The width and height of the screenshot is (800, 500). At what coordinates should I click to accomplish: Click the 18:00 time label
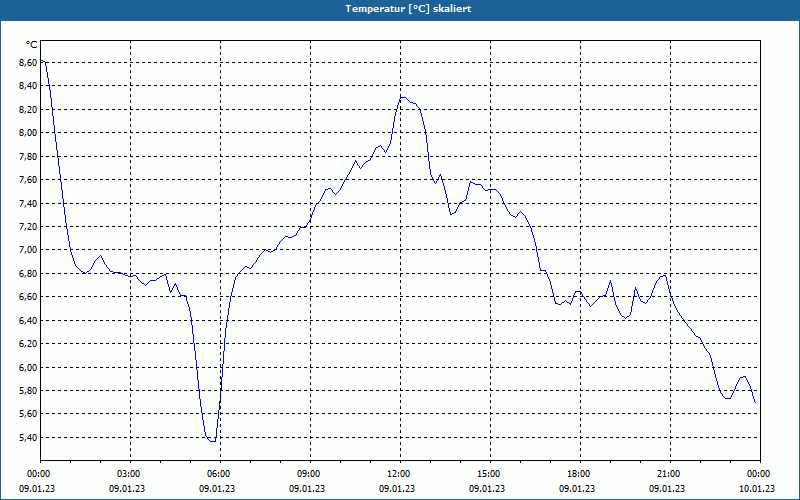point(580,474)
